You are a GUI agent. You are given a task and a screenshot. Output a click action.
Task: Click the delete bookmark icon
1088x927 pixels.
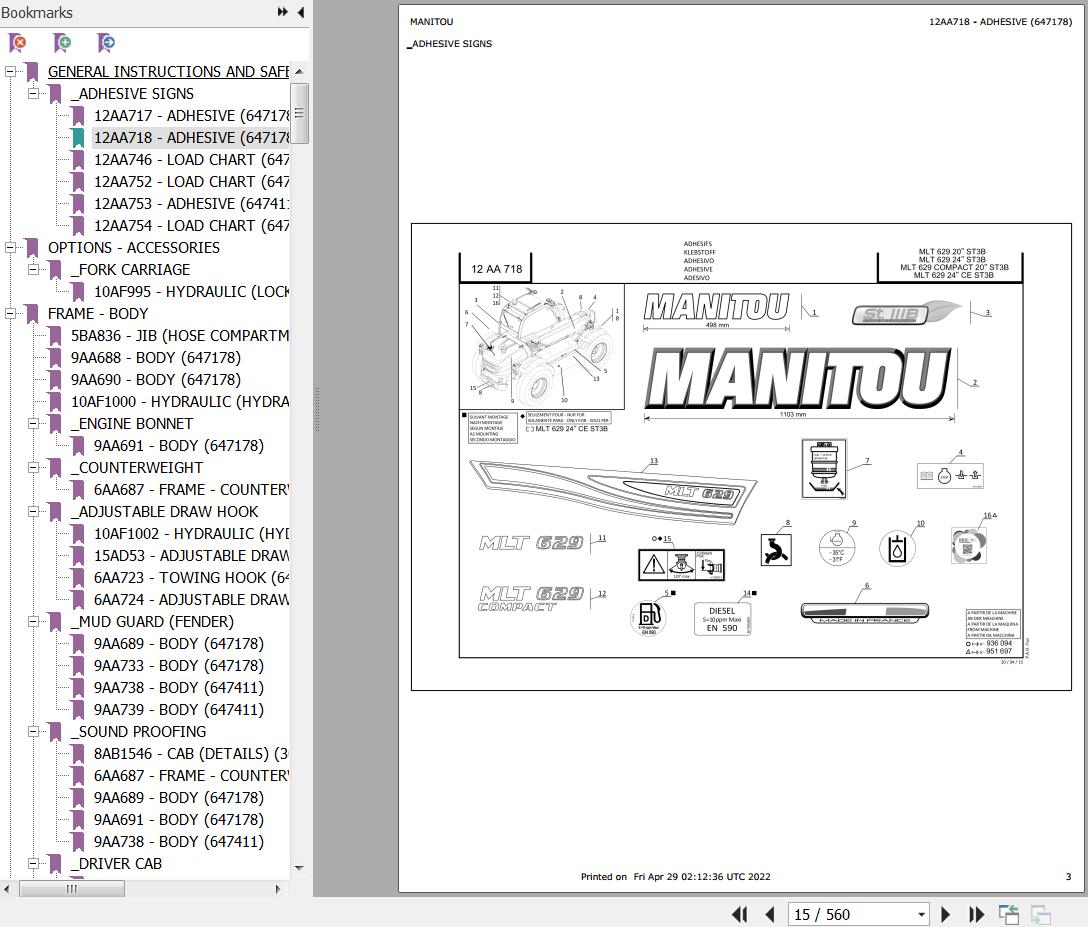click(17, 43)
